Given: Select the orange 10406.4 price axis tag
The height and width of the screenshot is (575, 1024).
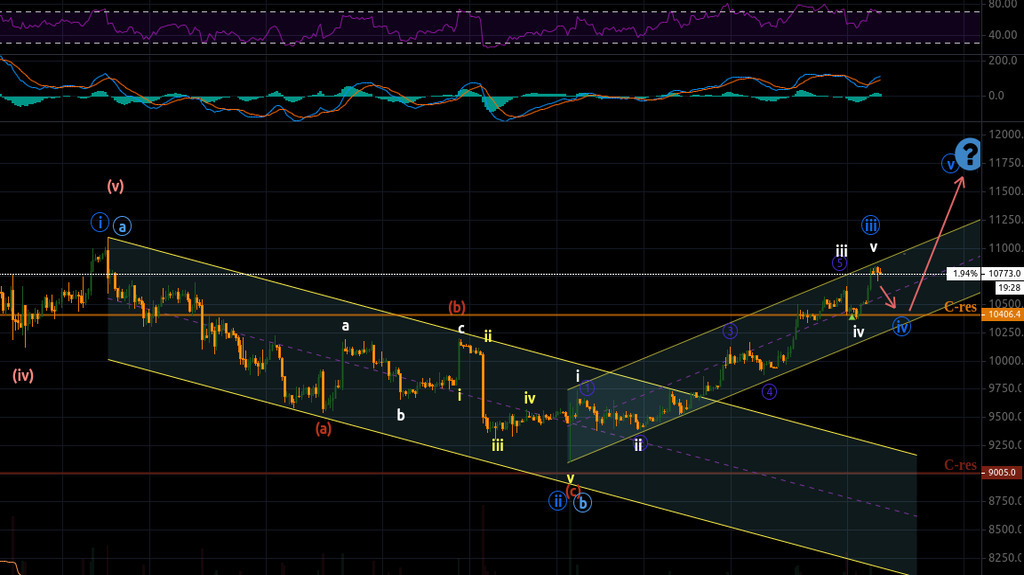Looking at the screenshot, I should [x=1003, y=315].
